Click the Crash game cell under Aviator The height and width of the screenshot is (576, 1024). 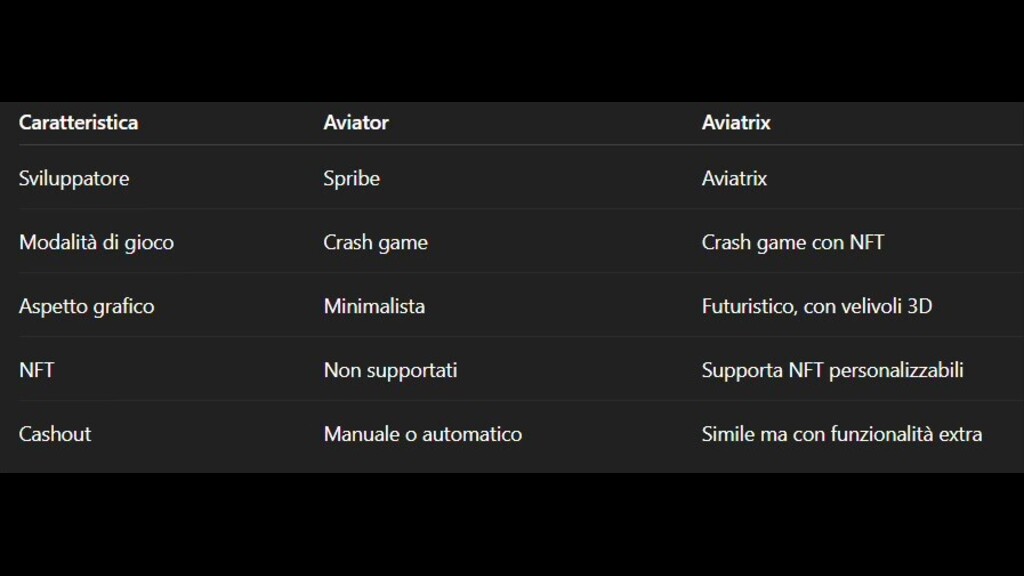(x=375, y=243)
